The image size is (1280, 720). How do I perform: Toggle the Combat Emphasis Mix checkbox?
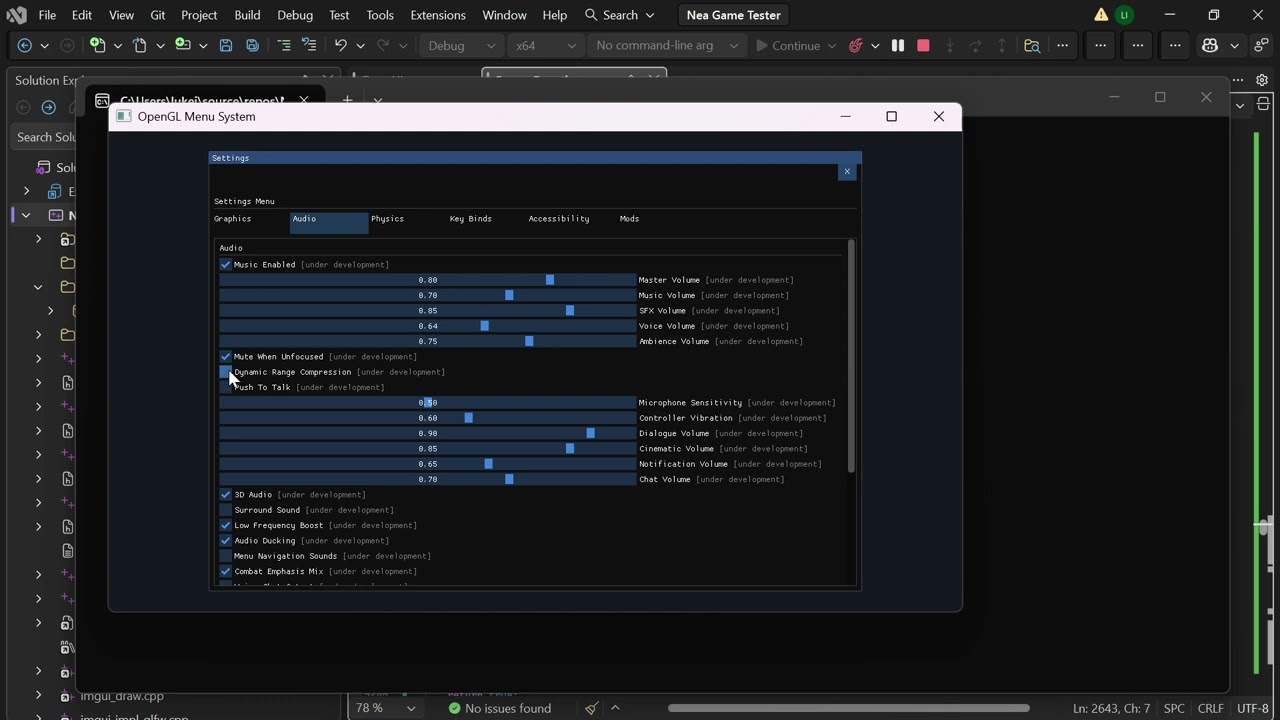click(225, 572)
